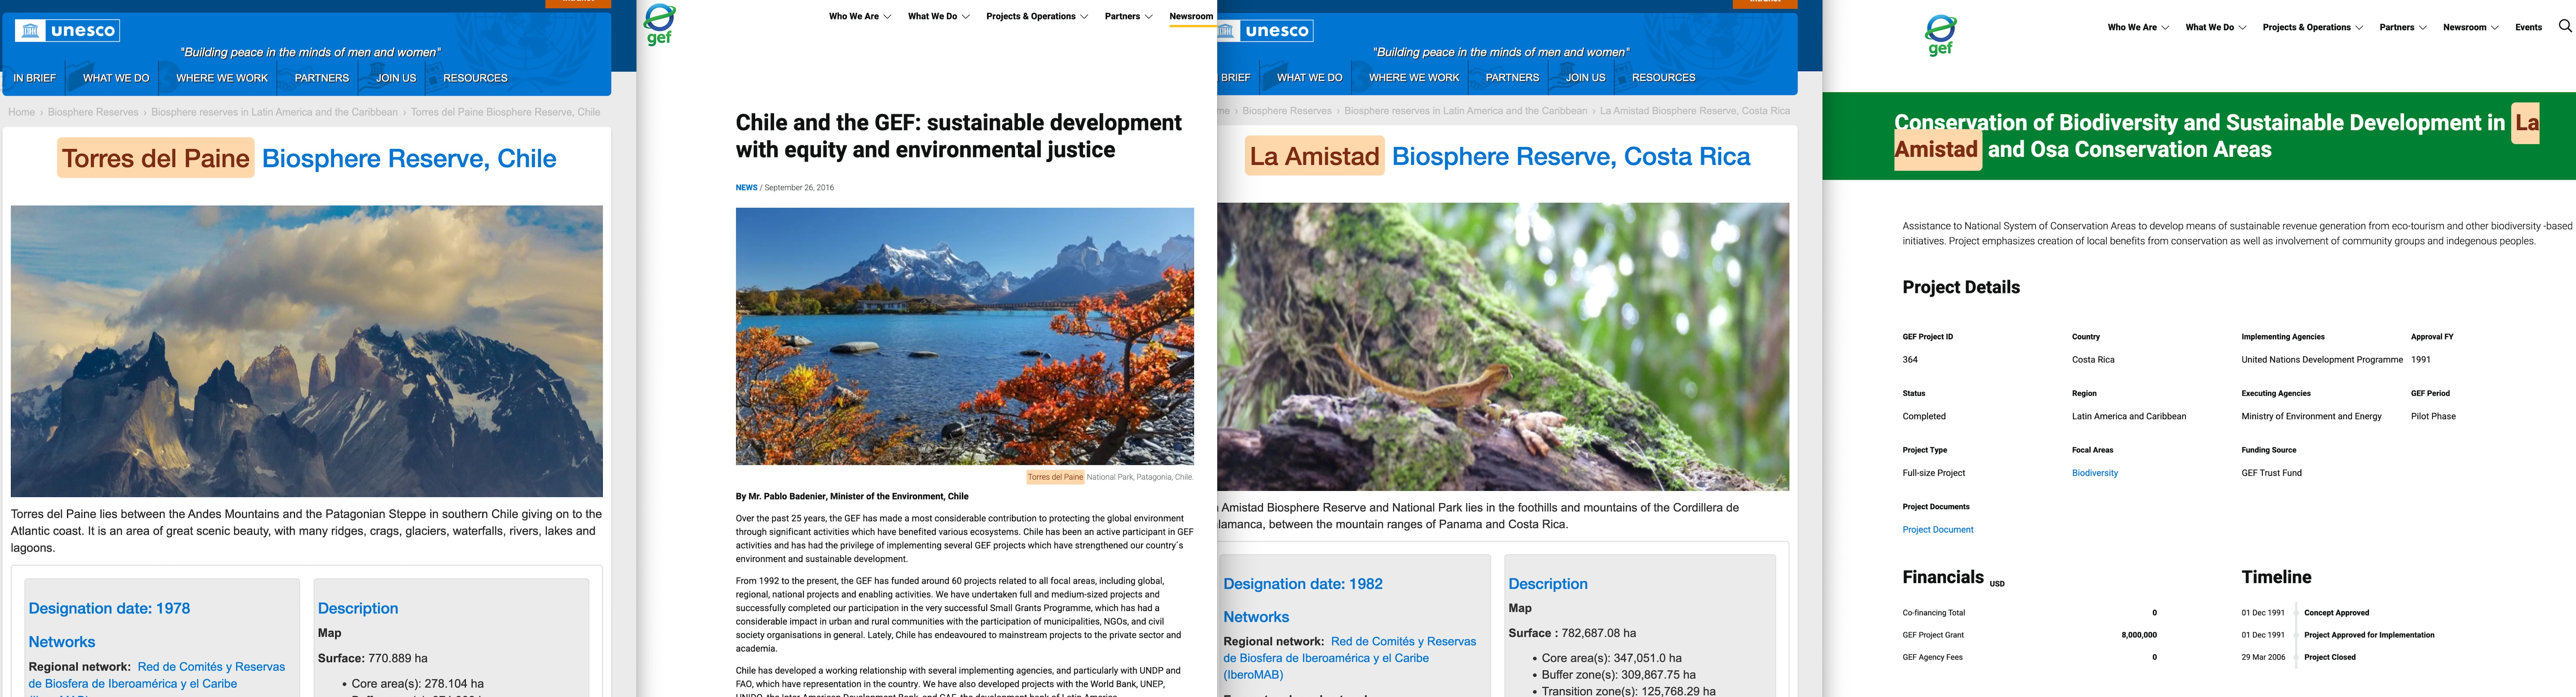
Task: Open Latin America and Caribbean breadcrumb on Torres page
Action: coord(274,112)
